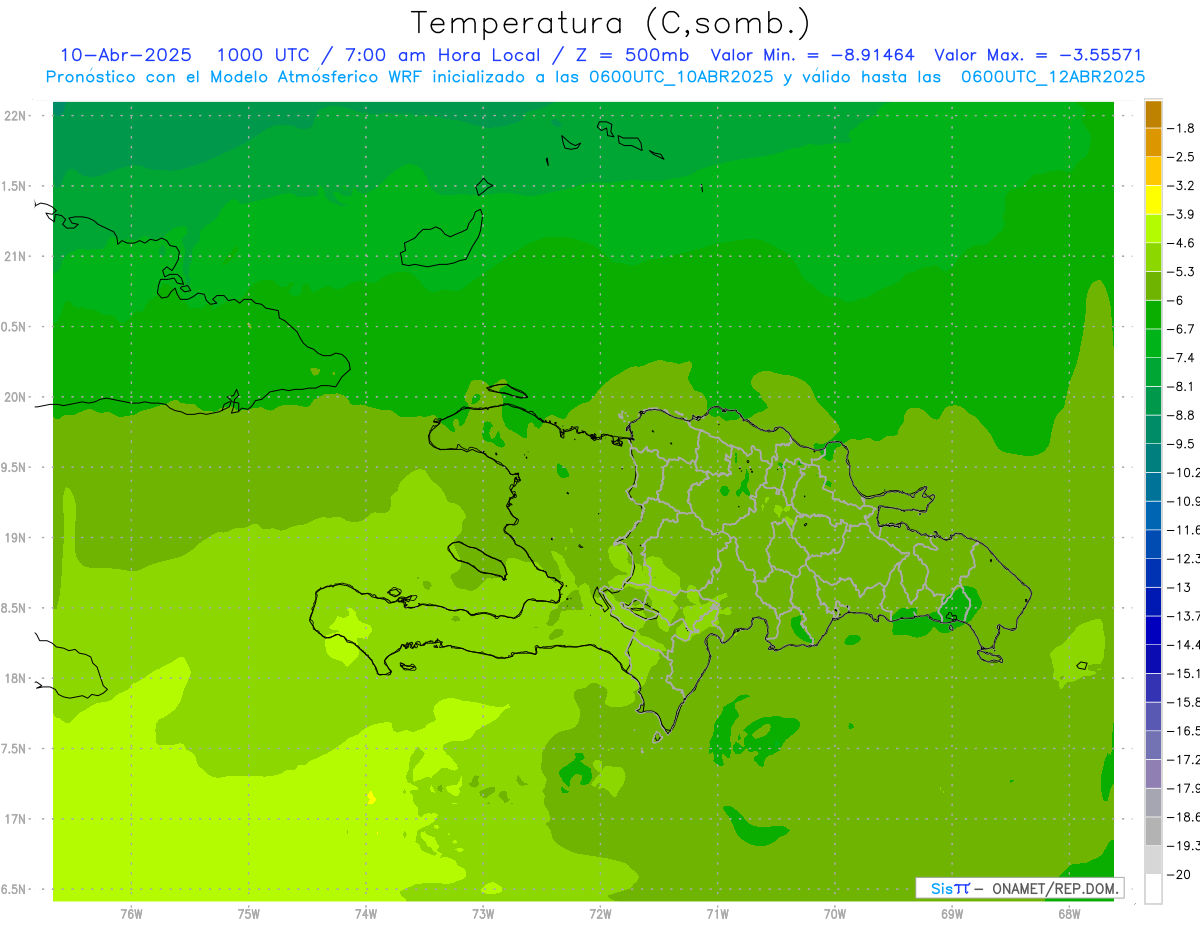This screenshot has width=1200, height=927.
Task: Click the "-9.5" colorbar label
Action: pos(1181,443)
